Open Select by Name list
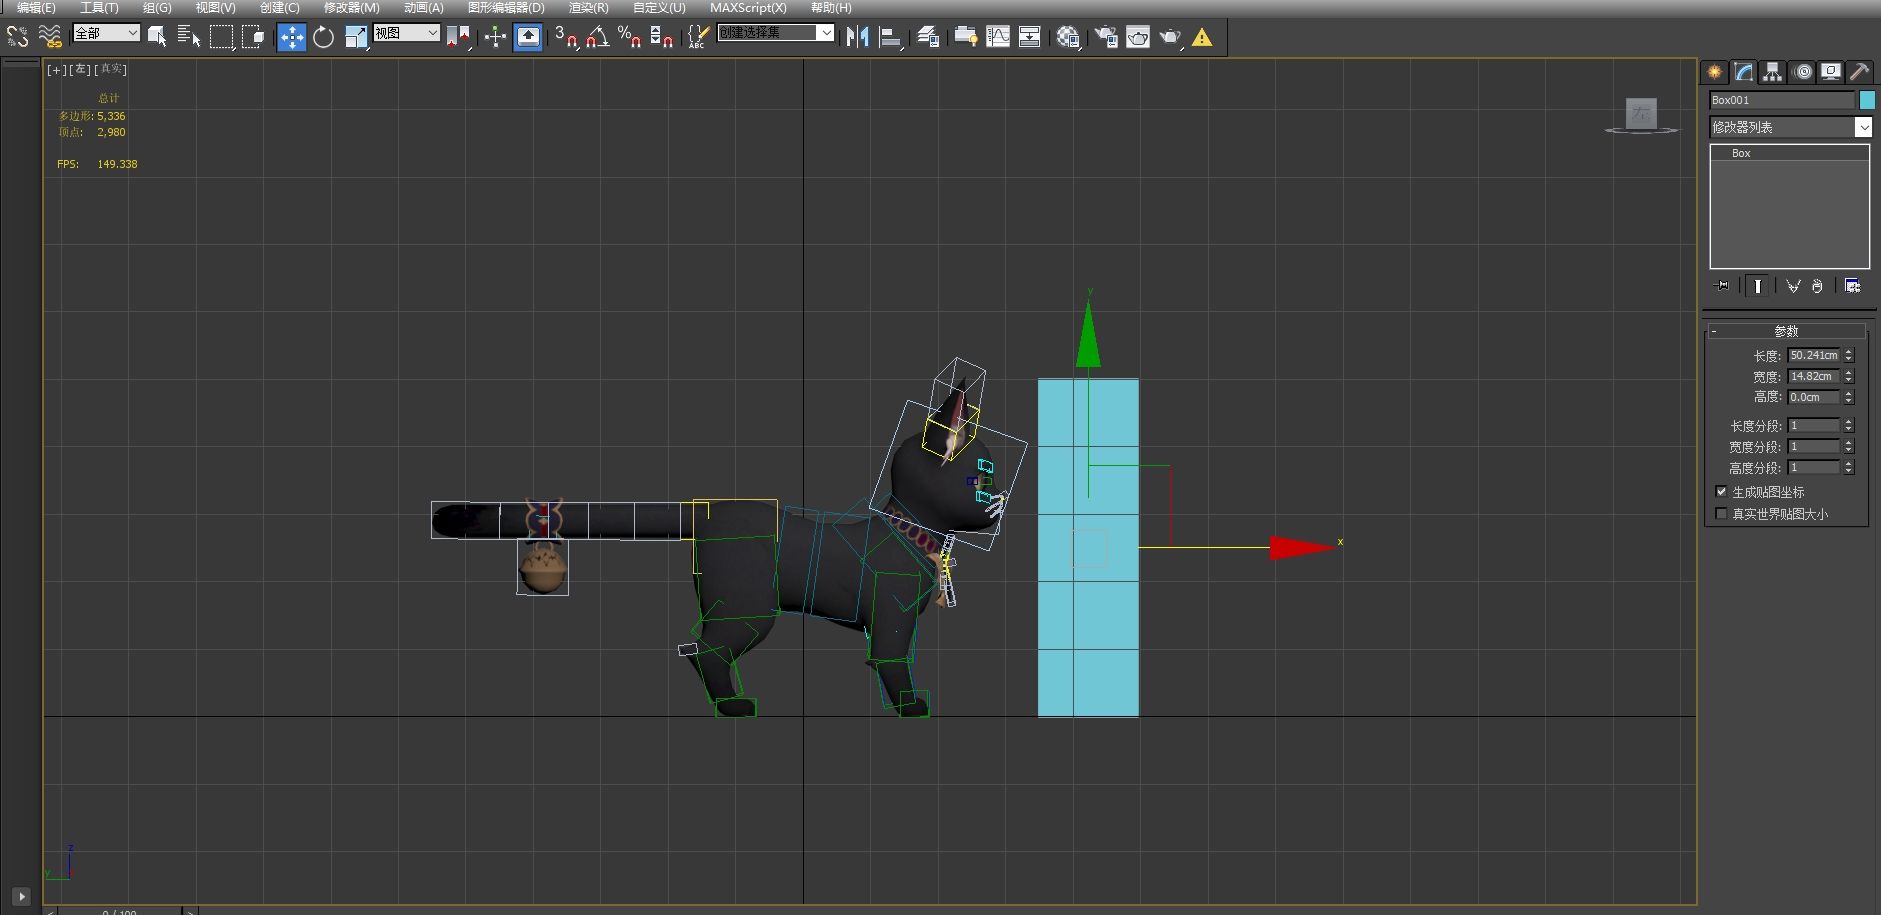Viewport: 1881px width, 915px height. click(189, 37)
